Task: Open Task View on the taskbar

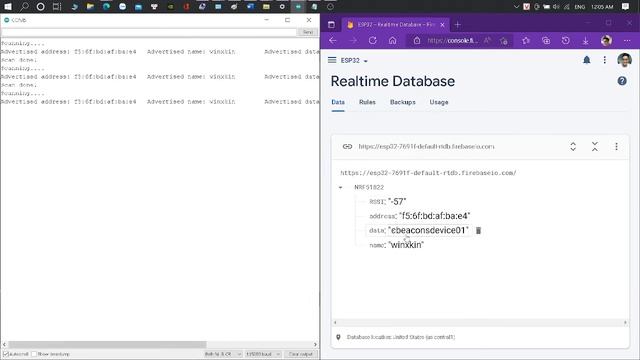Action: pyautogui.click(x=57, y=7)
